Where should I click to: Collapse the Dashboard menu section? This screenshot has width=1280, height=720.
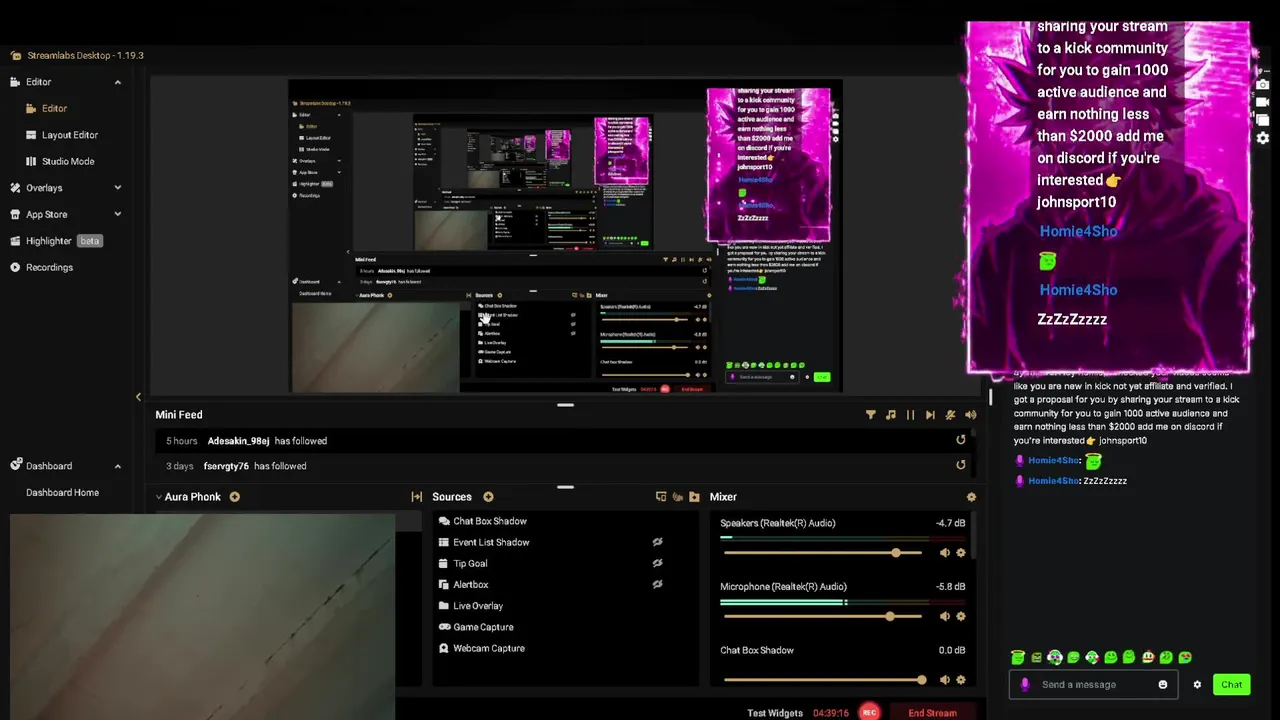click(x=117, y=466)
